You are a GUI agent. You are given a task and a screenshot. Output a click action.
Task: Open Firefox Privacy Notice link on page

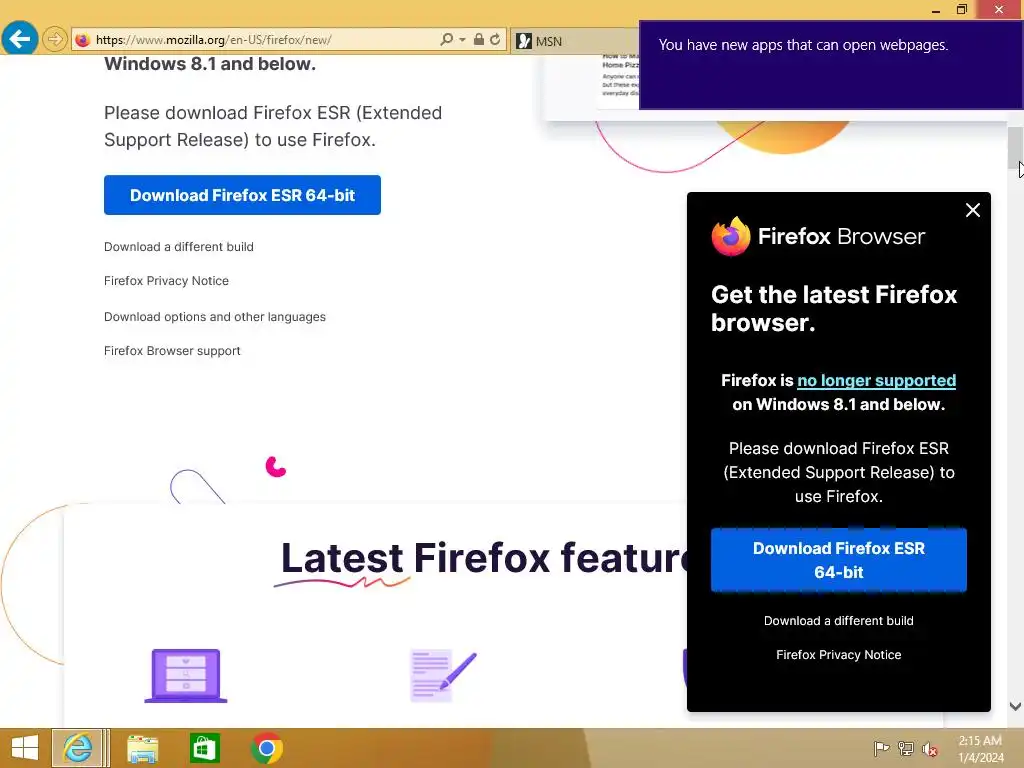(167, 281)
